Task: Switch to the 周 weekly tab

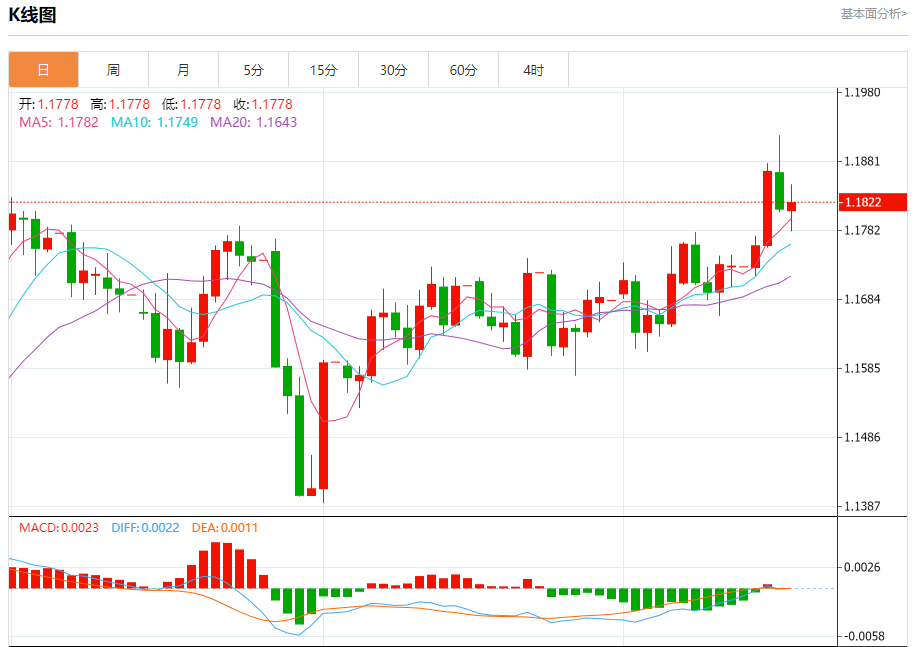Action: tap(113, 70)
